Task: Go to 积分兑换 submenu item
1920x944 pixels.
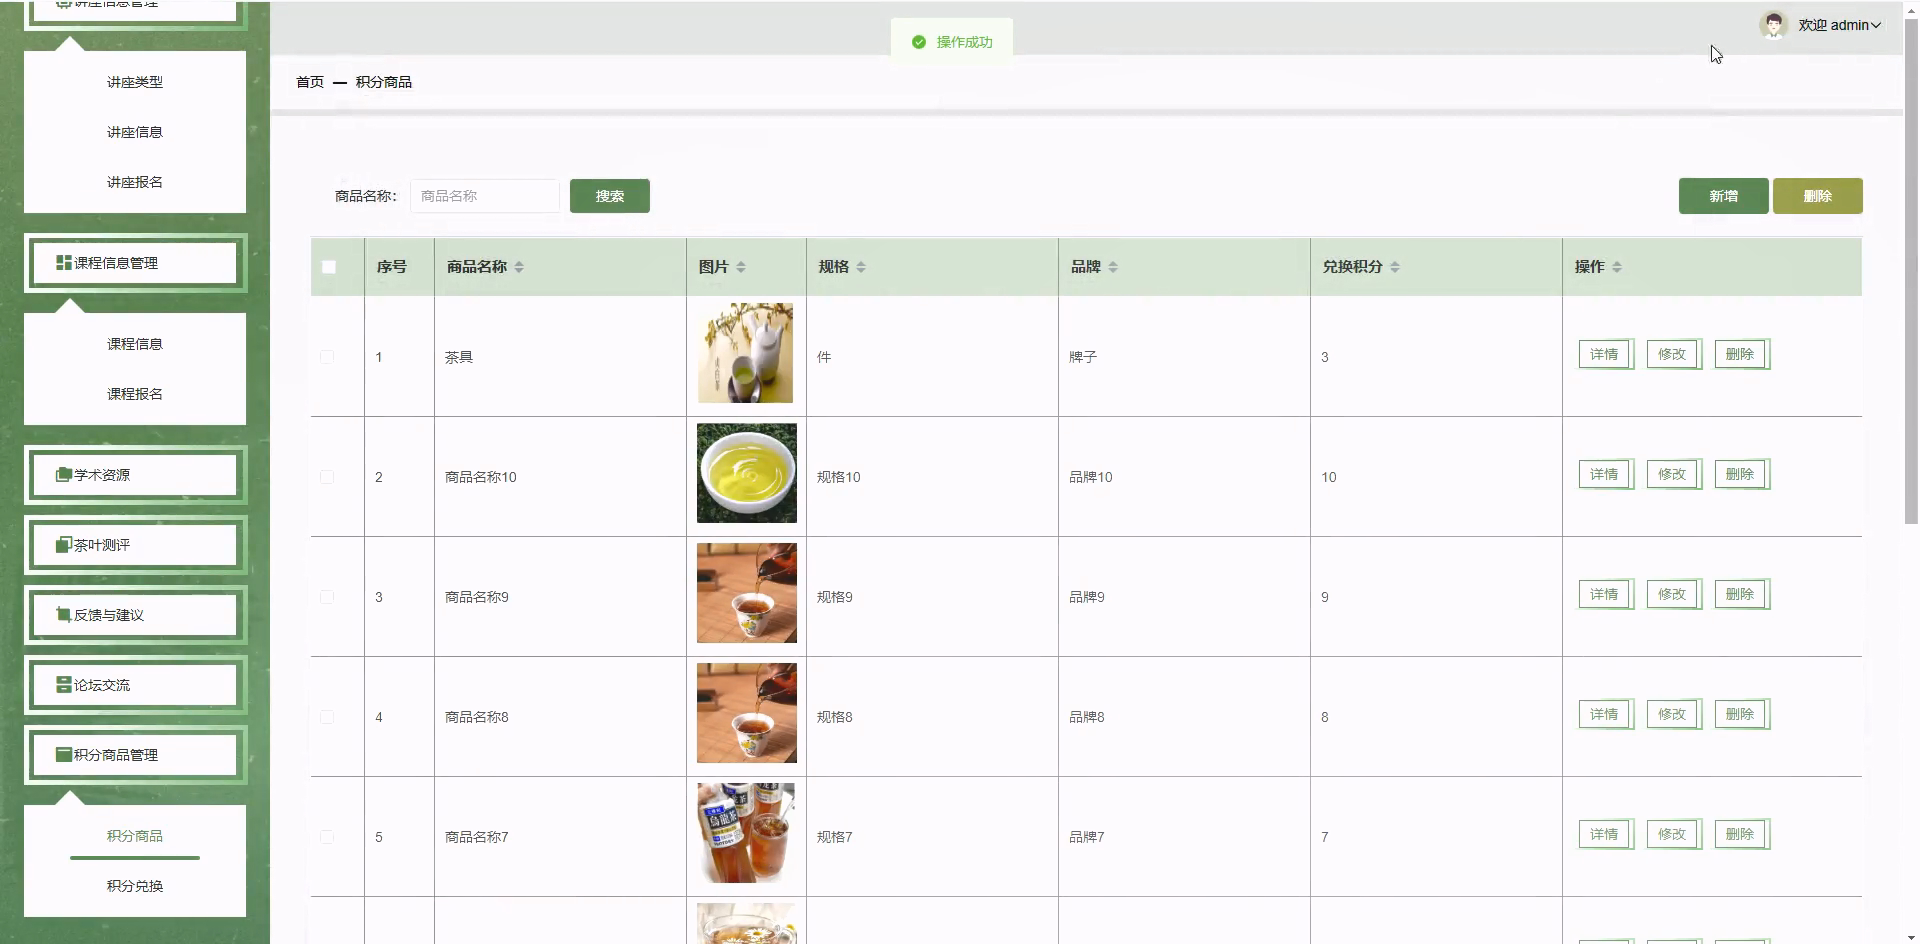Action: pyautogui.click(x=135, y=886)
